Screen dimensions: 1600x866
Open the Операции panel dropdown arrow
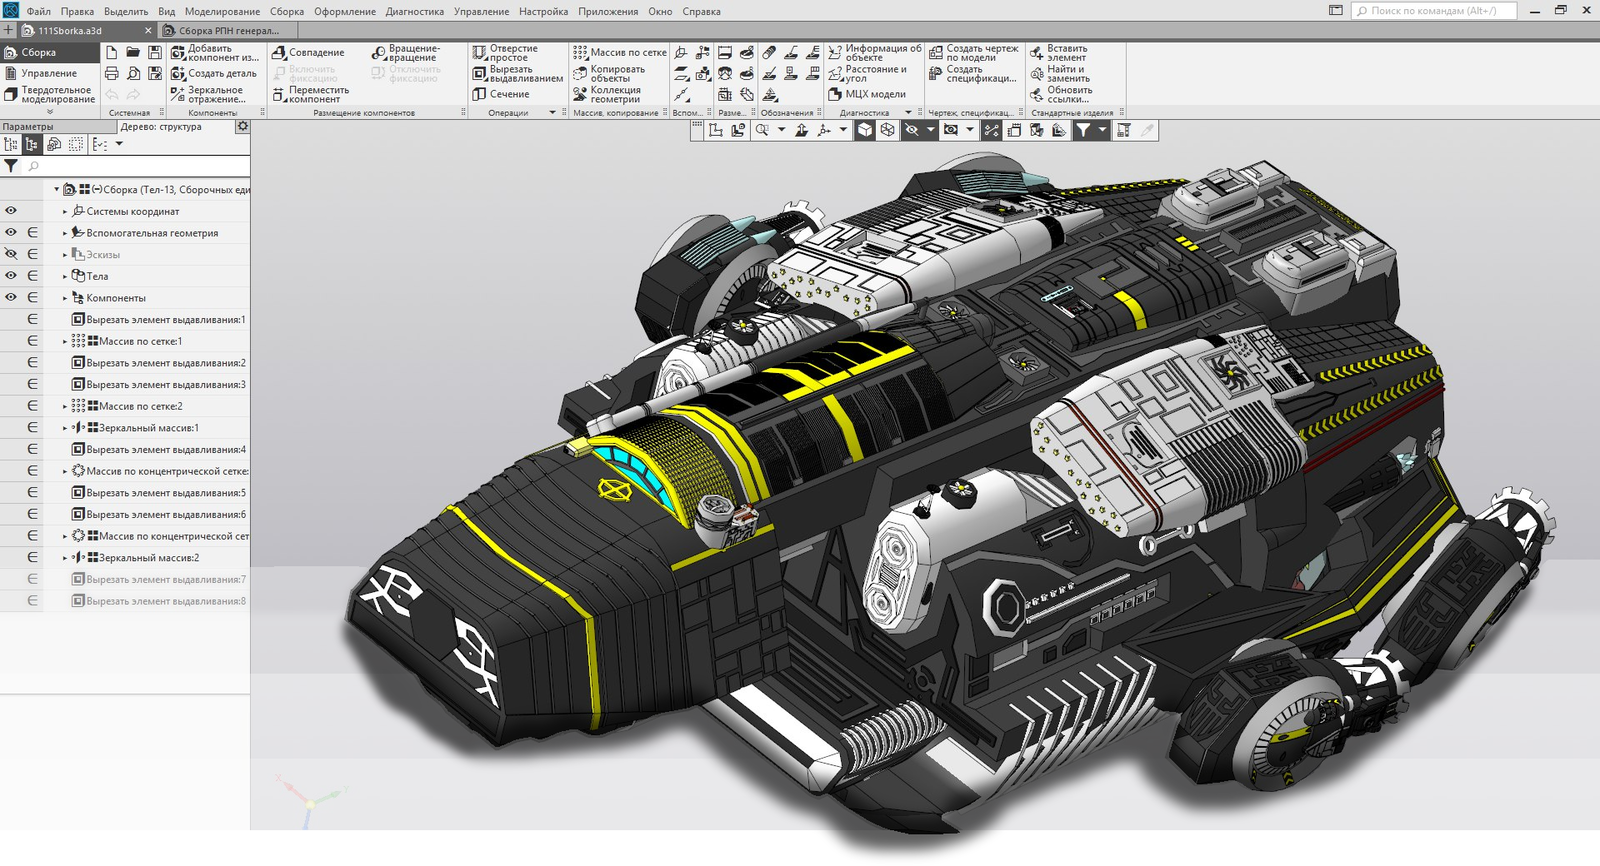point(552,113)
